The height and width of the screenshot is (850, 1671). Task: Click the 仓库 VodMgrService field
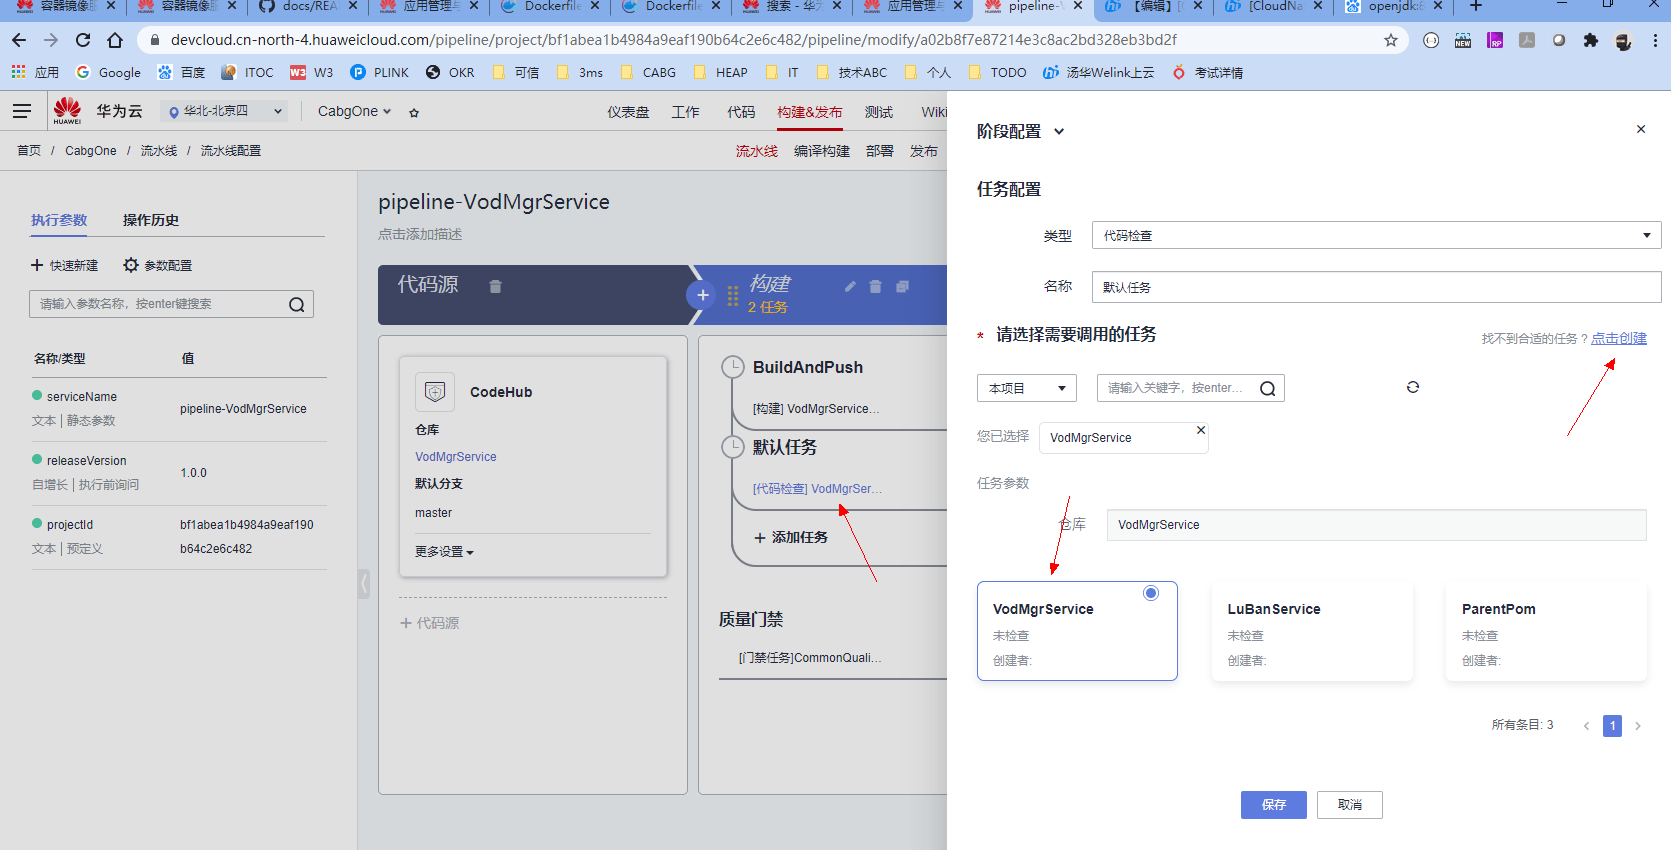(1376, 525)
